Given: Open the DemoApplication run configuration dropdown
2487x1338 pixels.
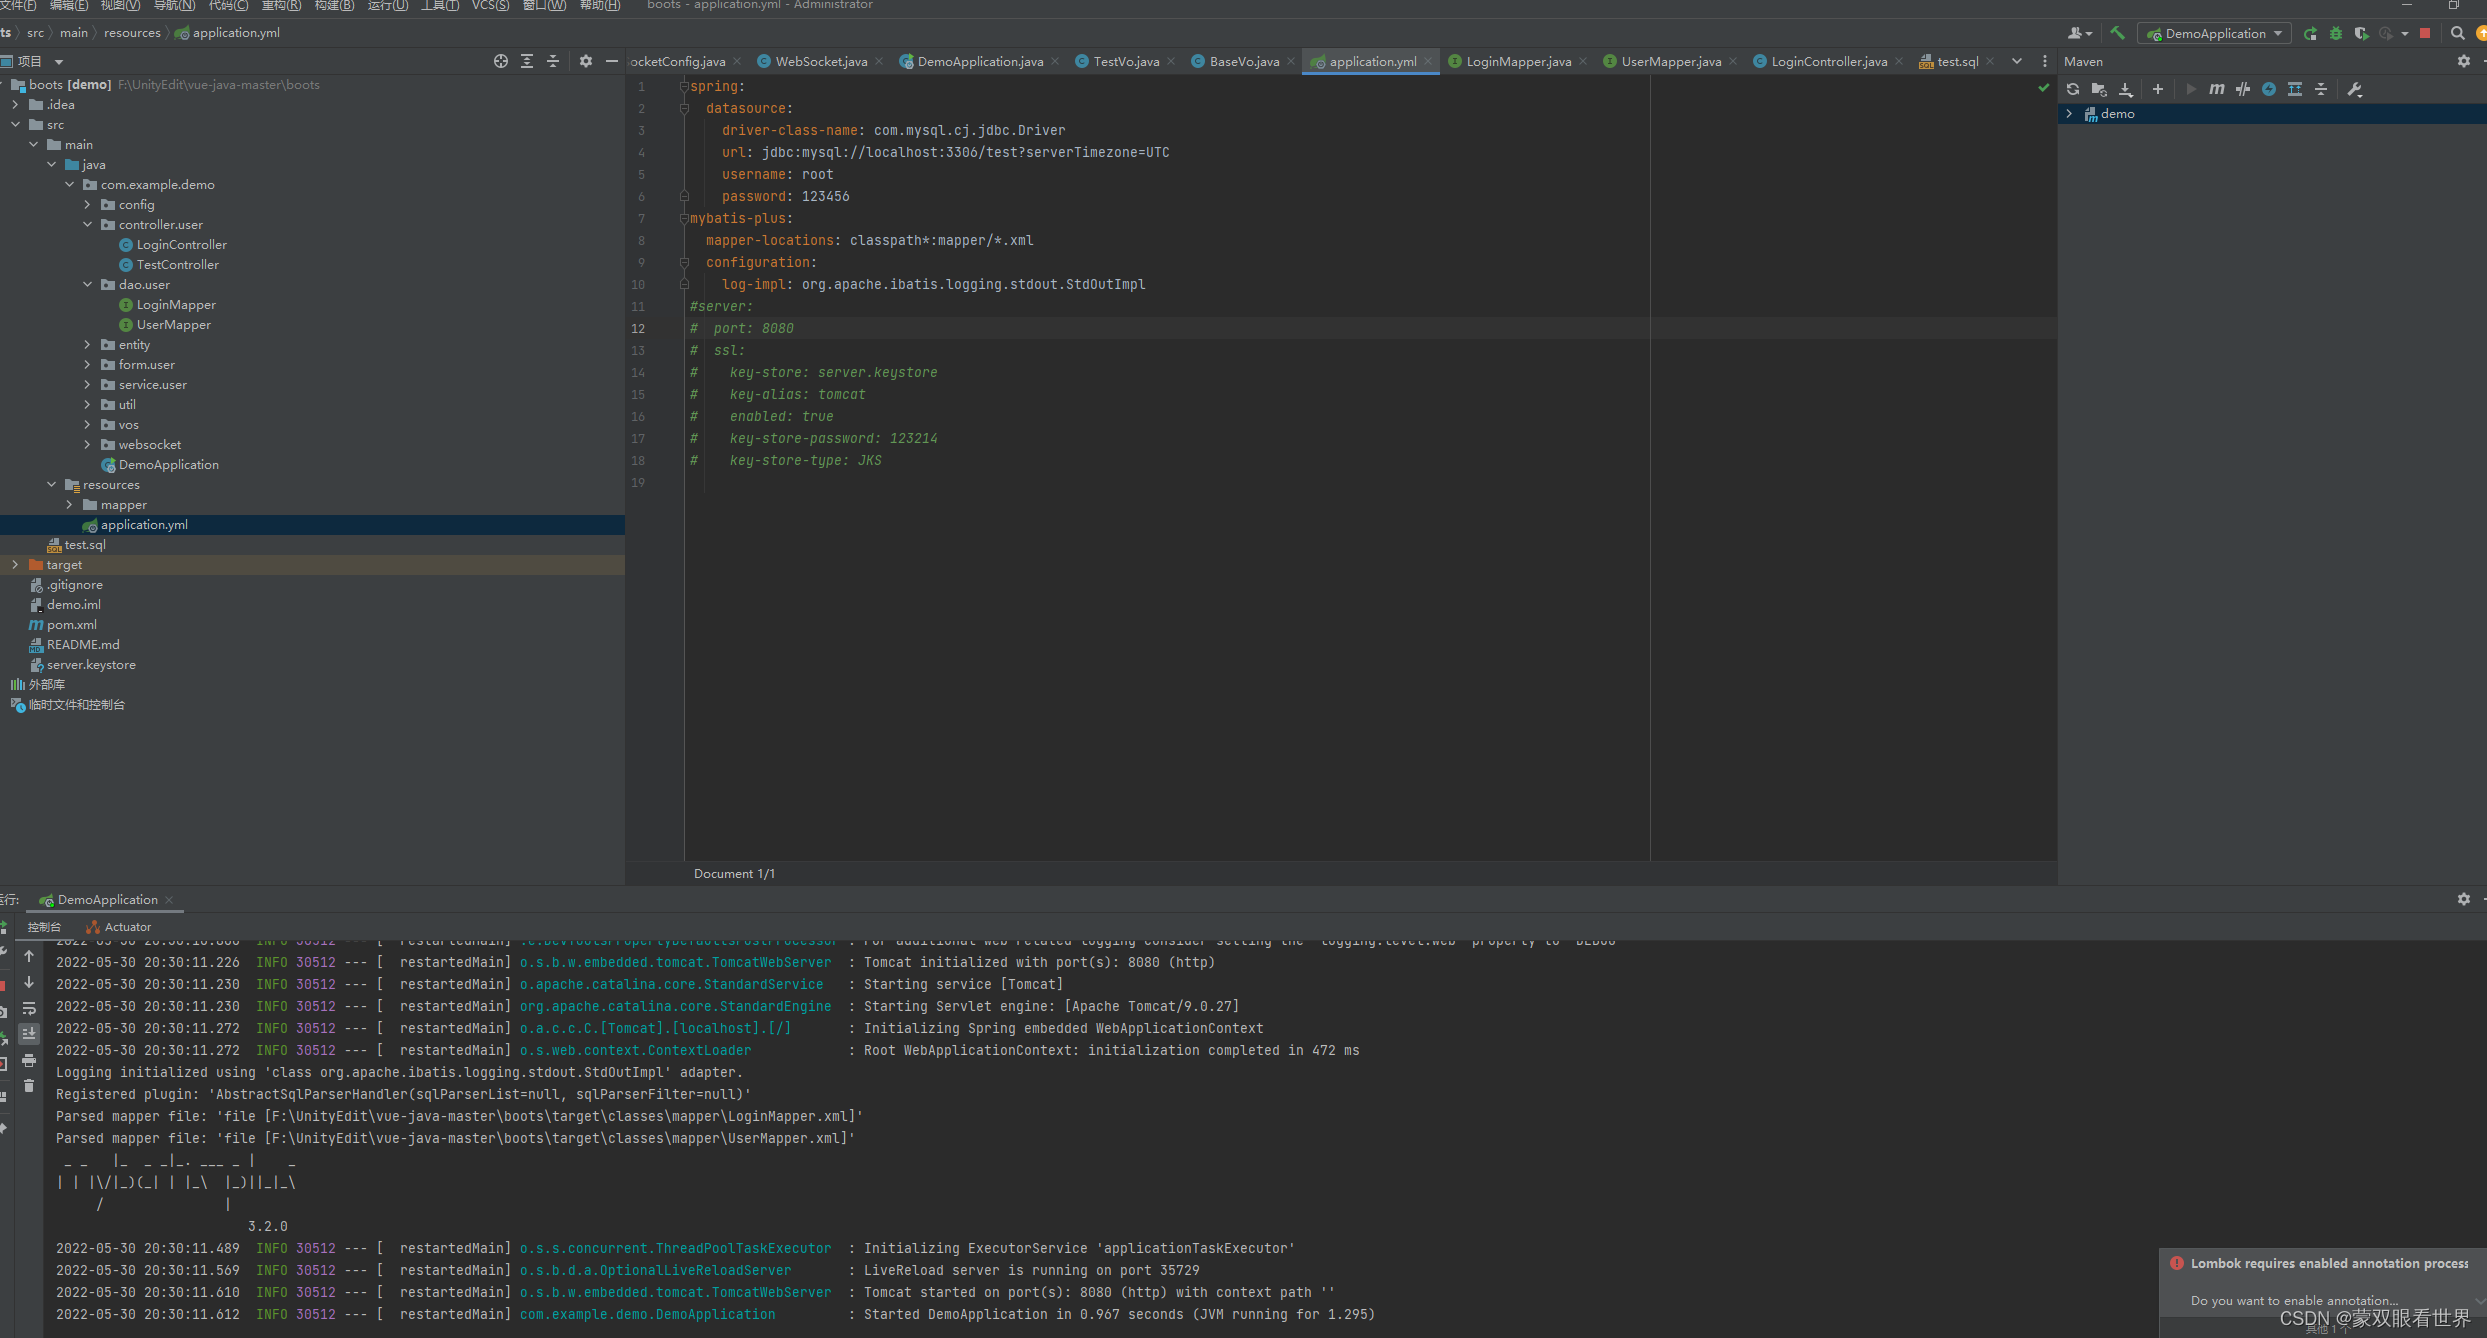Looking at the screenshot, I should click(2215, 33).
